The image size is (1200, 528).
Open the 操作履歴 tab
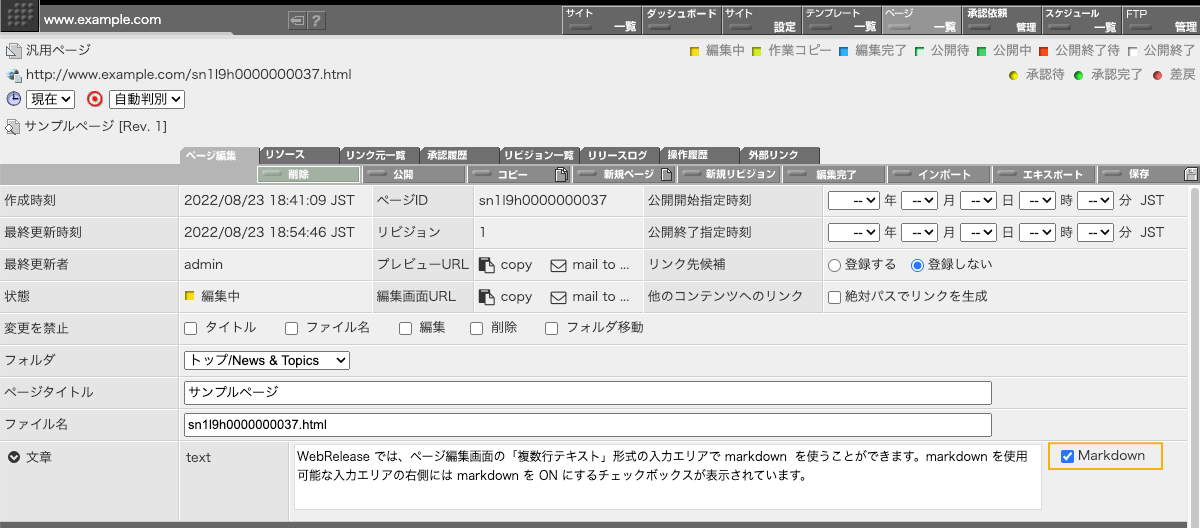click(699, 155)
